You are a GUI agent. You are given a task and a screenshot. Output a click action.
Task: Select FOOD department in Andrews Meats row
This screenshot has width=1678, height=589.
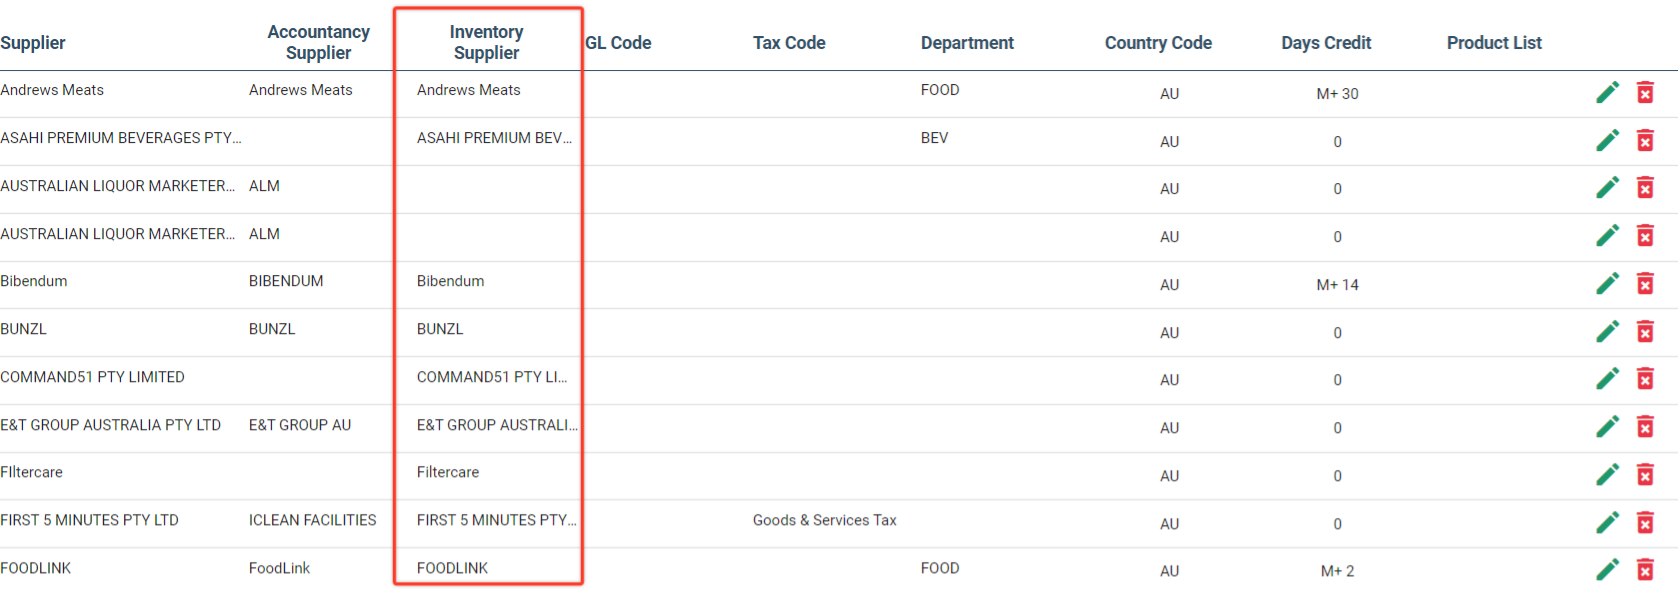tap(940, 90)
